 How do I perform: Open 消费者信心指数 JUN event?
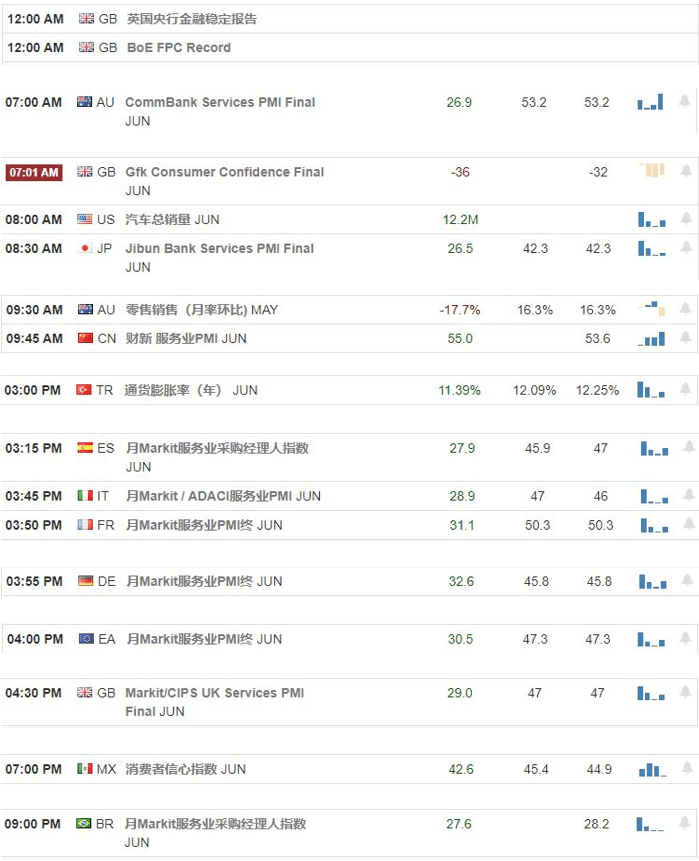click(186, 769)
